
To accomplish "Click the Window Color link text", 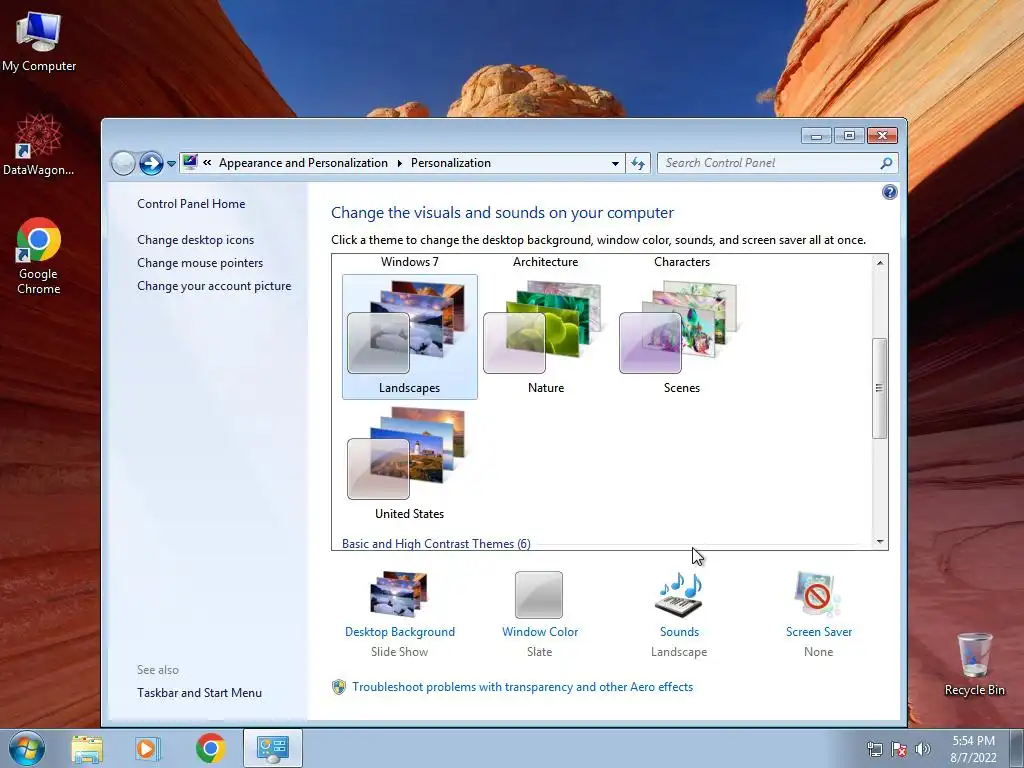I will click(x=539, y=632).
